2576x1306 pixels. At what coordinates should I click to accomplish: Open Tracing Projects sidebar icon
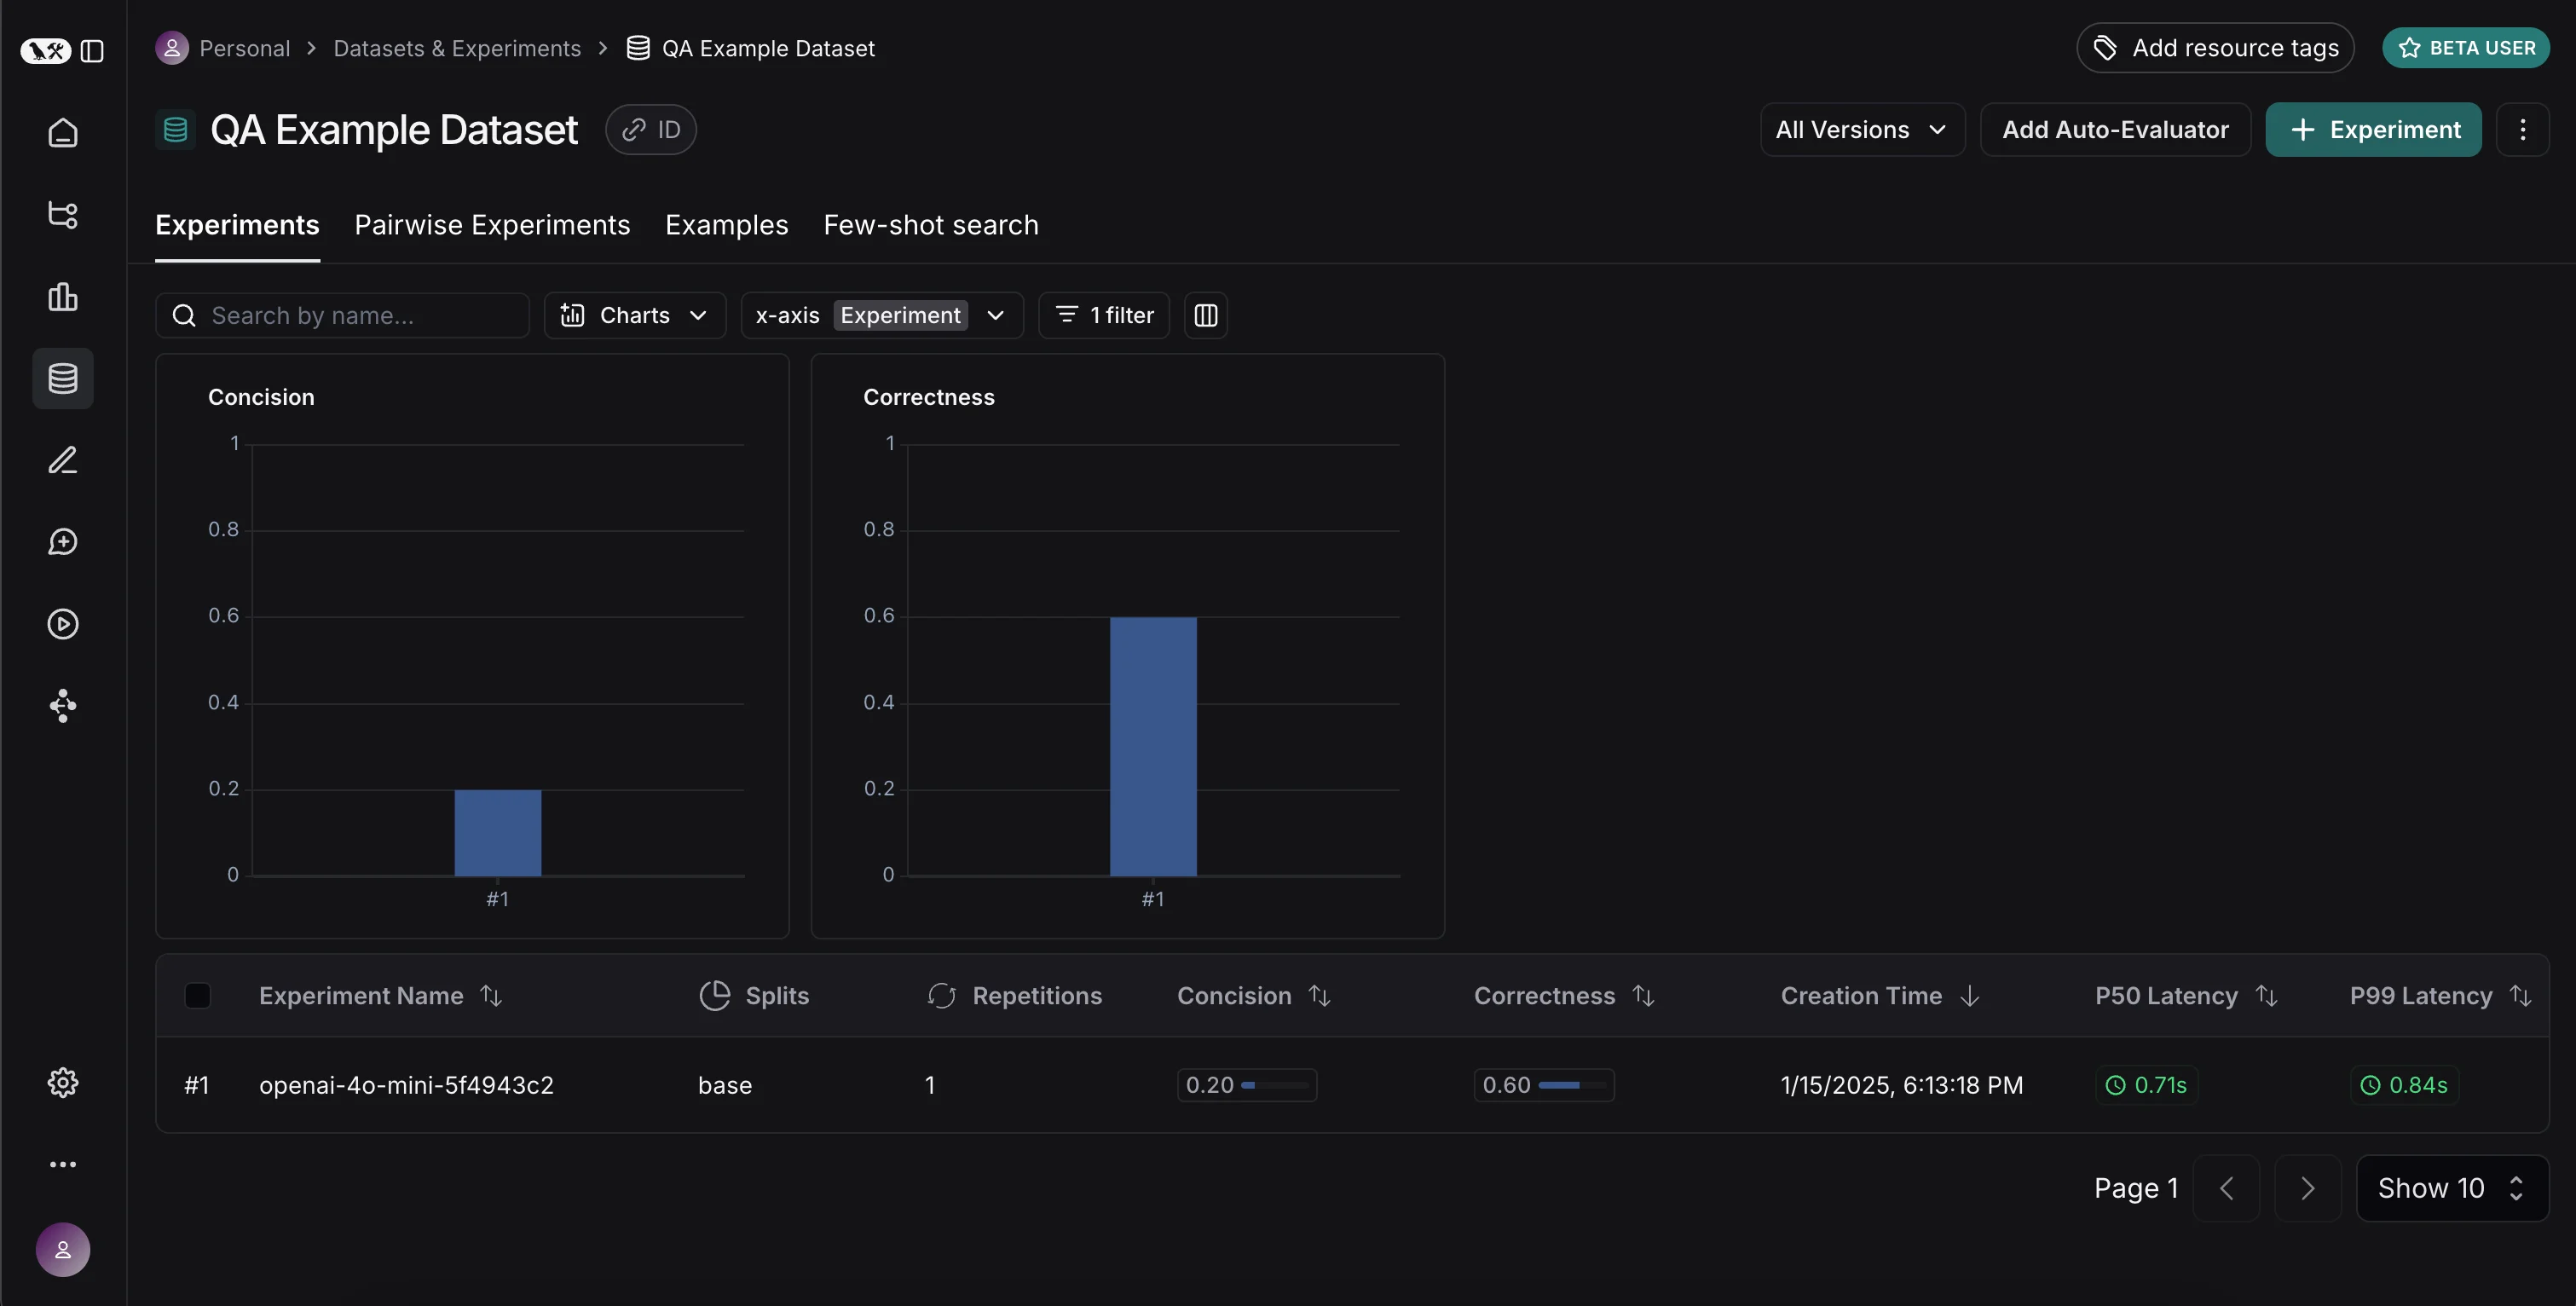pos(63,214)
